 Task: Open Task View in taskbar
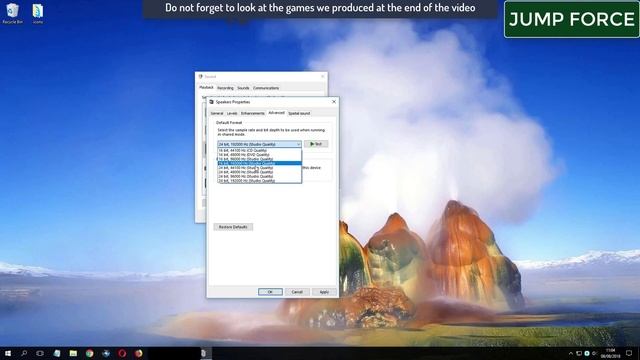pyautogui.click(x=40, y=353)
